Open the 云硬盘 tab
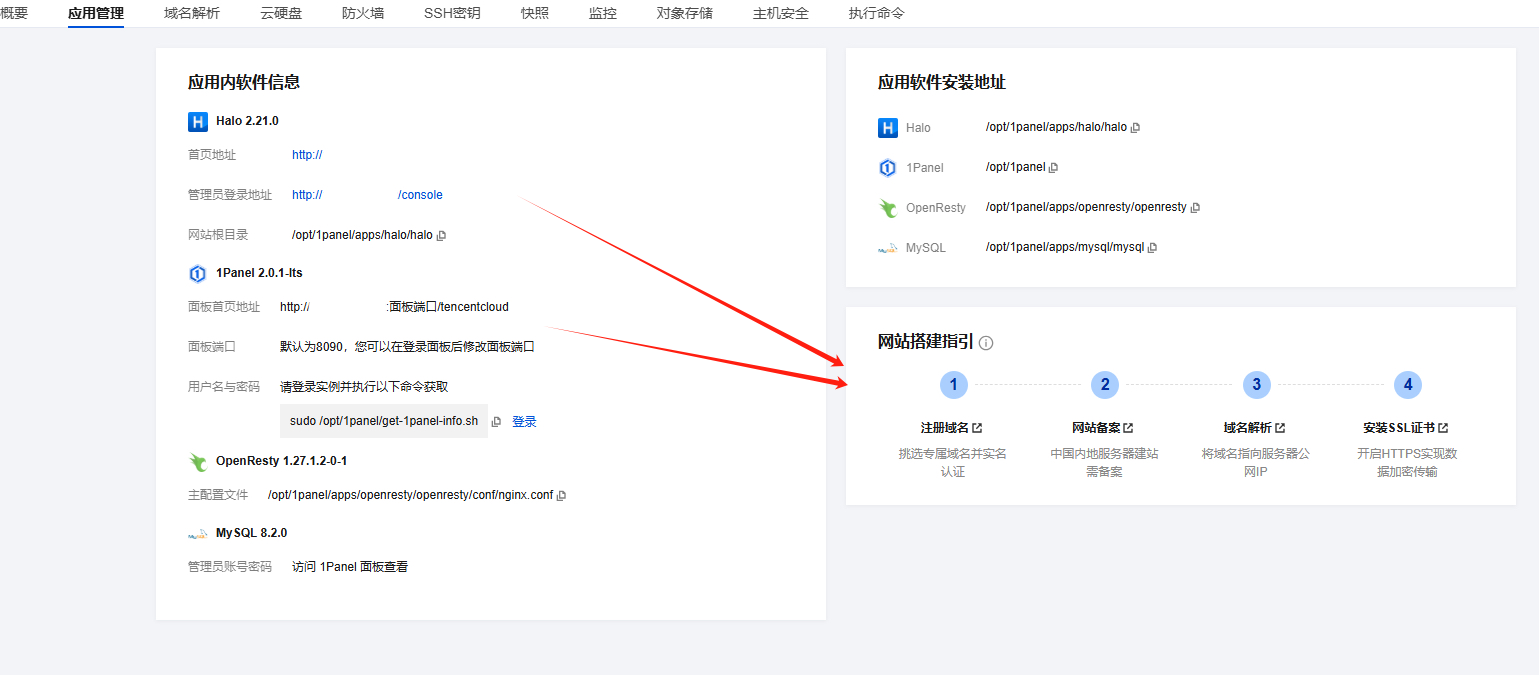Image resolution: width=1539 pixels, height=675 pixels. point(281,13)
